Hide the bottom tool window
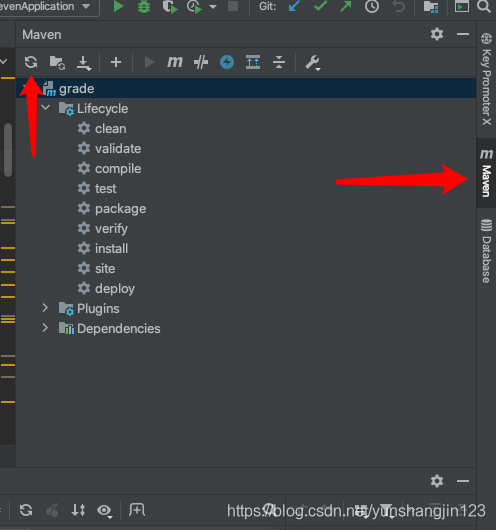 point(463,481)
